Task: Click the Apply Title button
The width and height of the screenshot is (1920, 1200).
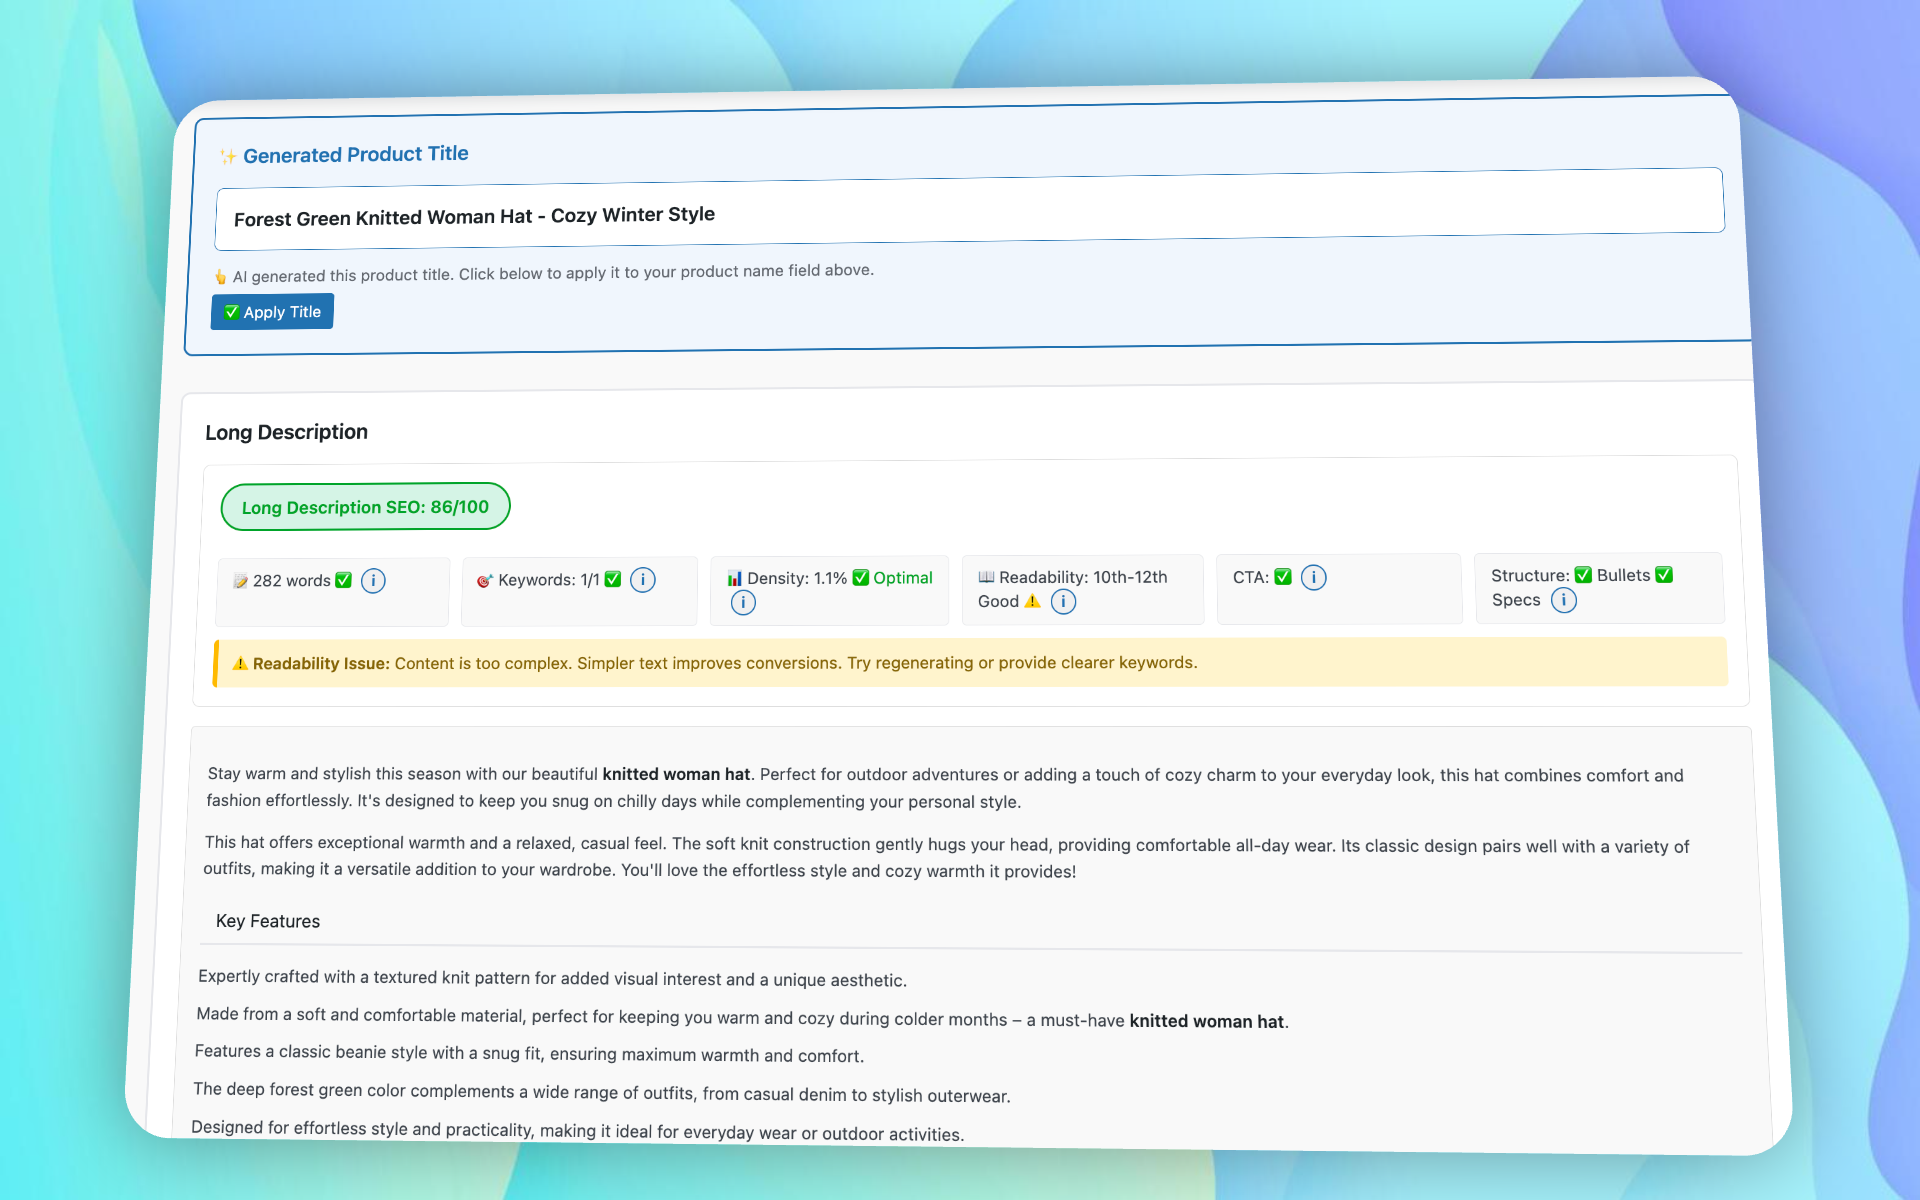Action: click(x=272, y=312)
